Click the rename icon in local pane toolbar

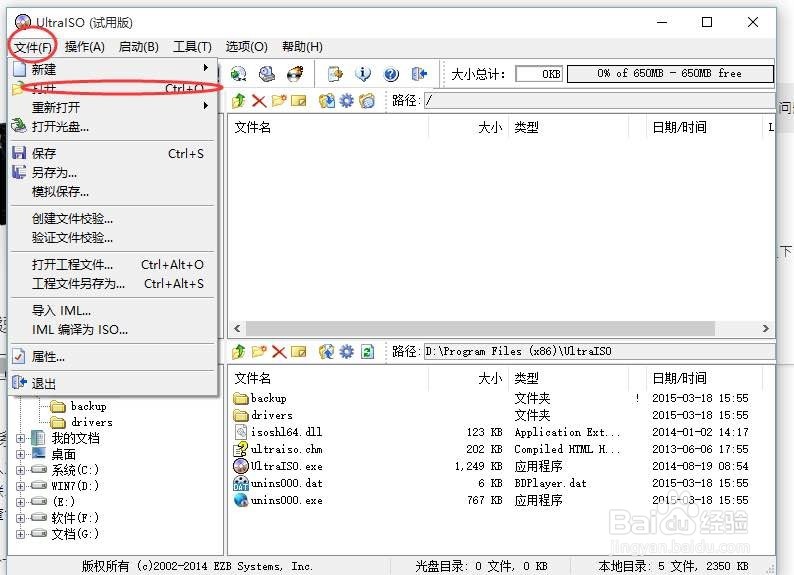tap(299, 351)
